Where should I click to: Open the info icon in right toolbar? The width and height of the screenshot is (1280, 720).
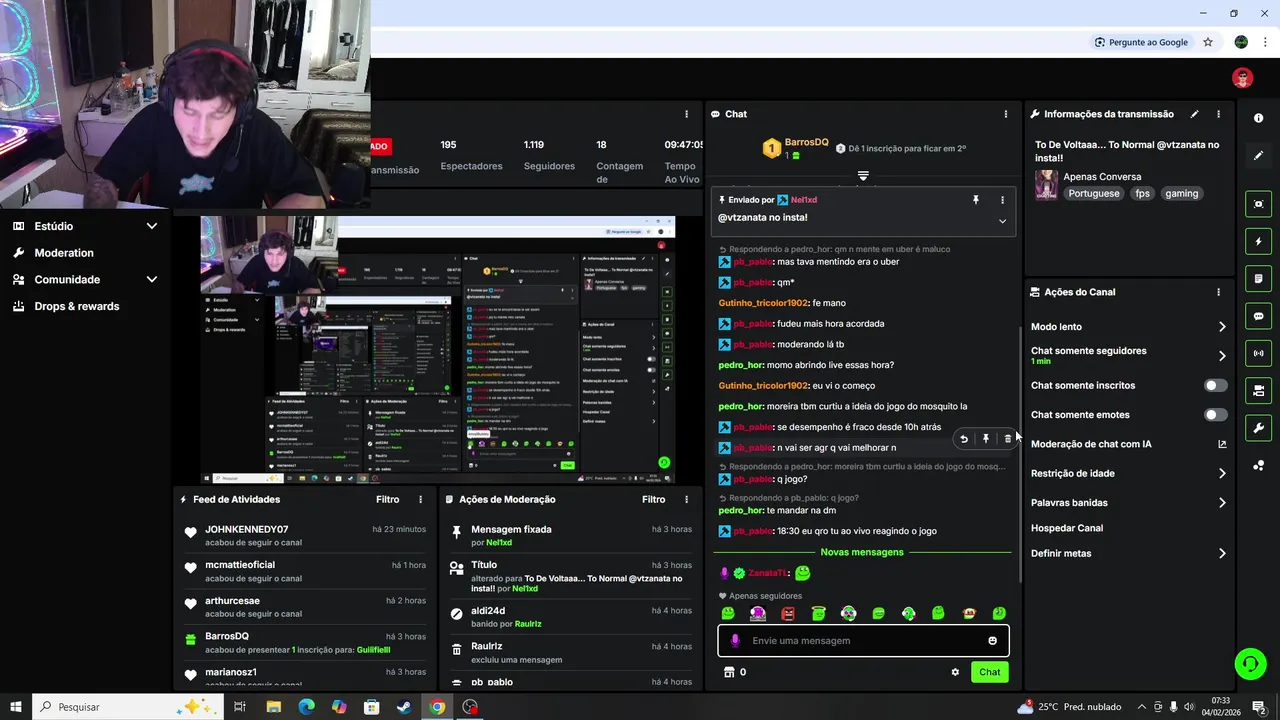click(x=1258, y=118)
